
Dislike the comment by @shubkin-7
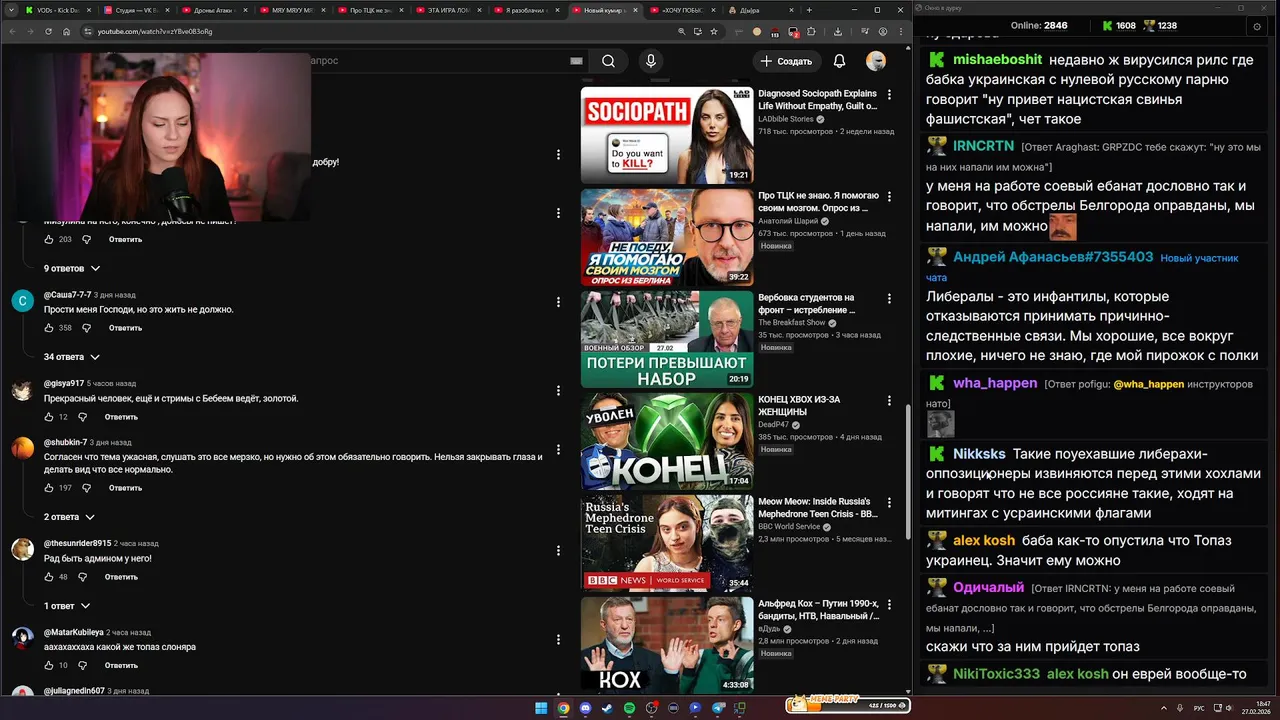(x=86, y=488)
